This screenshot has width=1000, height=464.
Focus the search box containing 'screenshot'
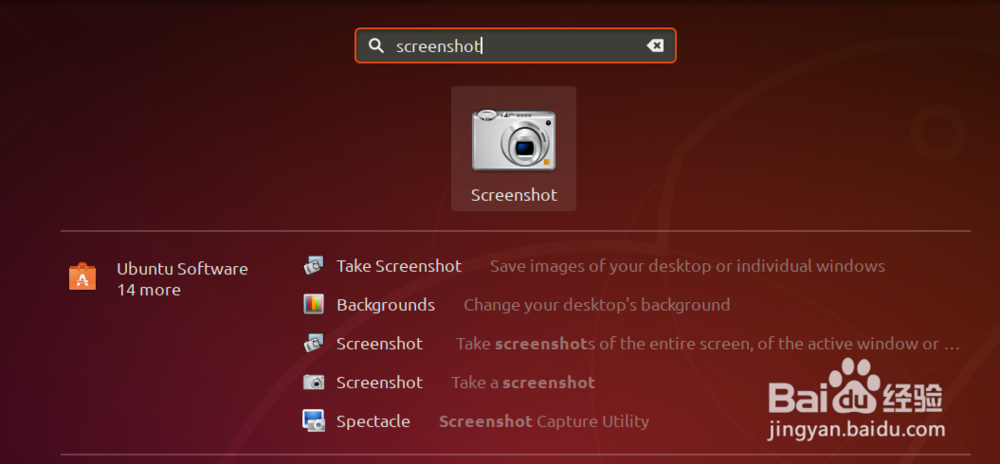pos(515,46)
